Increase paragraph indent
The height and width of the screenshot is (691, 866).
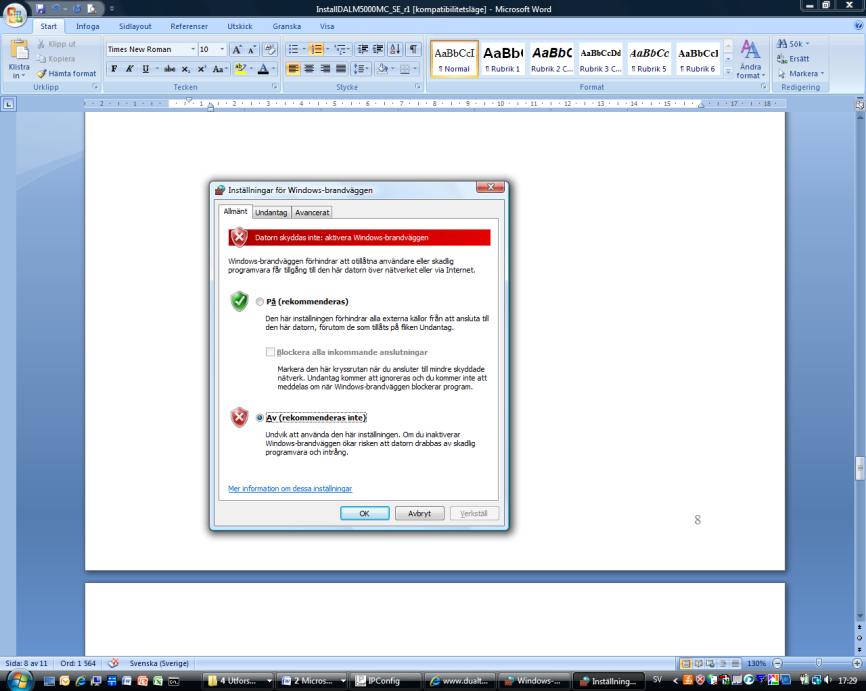(378, 50)
